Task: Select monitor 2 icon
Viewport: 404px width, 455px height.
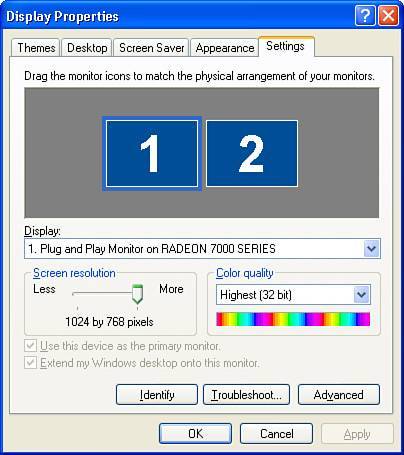Action: click(252, 154)
